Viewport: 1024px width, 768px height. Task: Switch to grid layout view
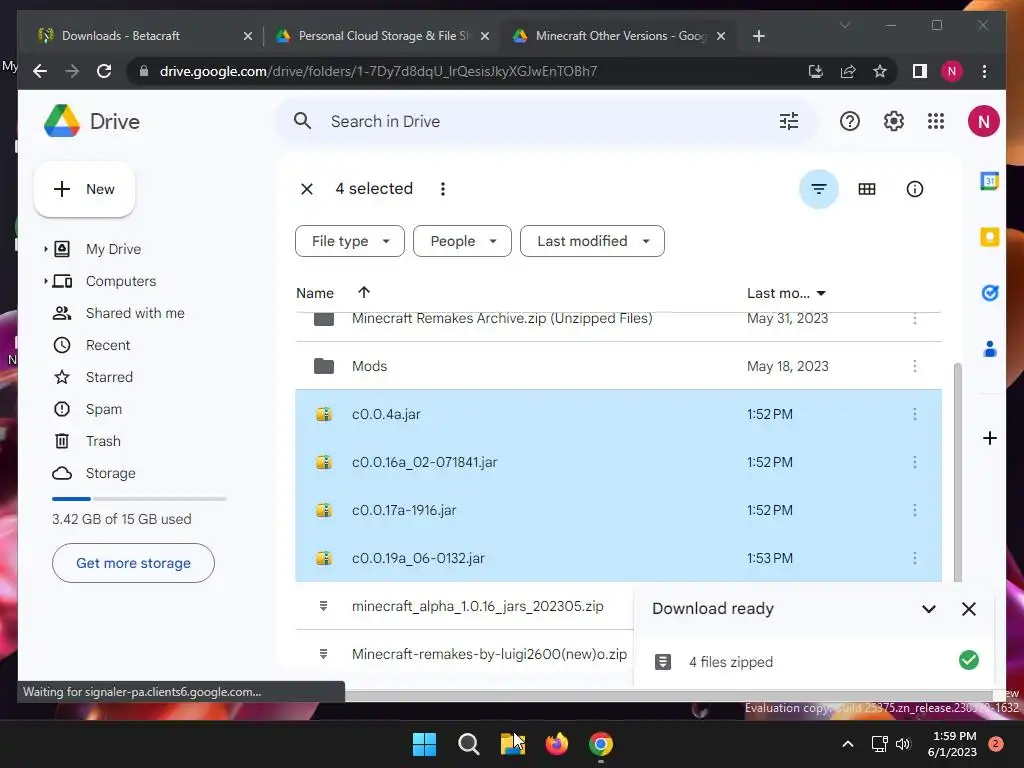(x=867, y=189)
